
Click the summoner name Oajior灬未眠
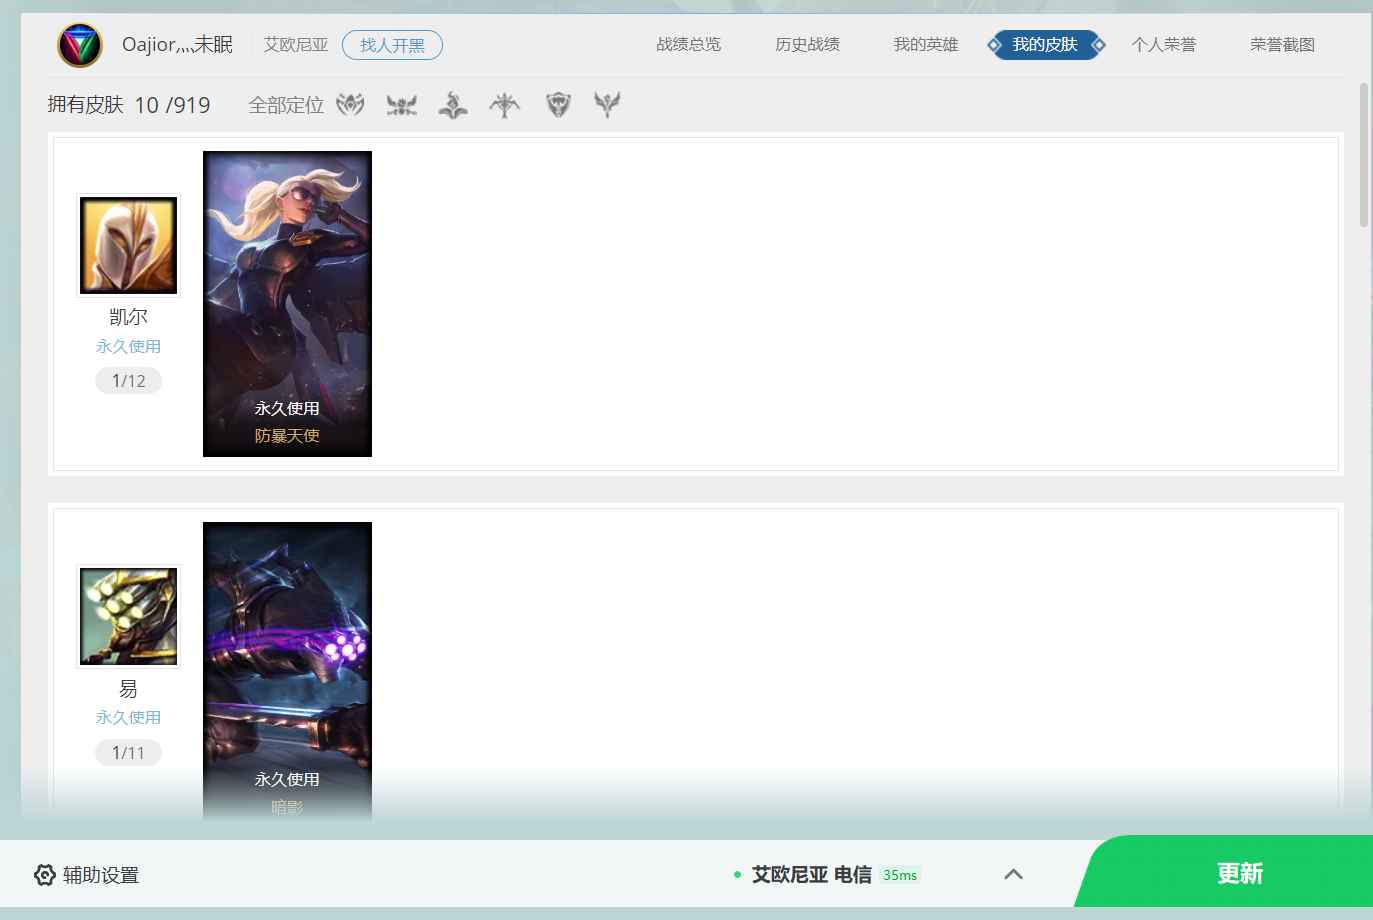(177, 45)
